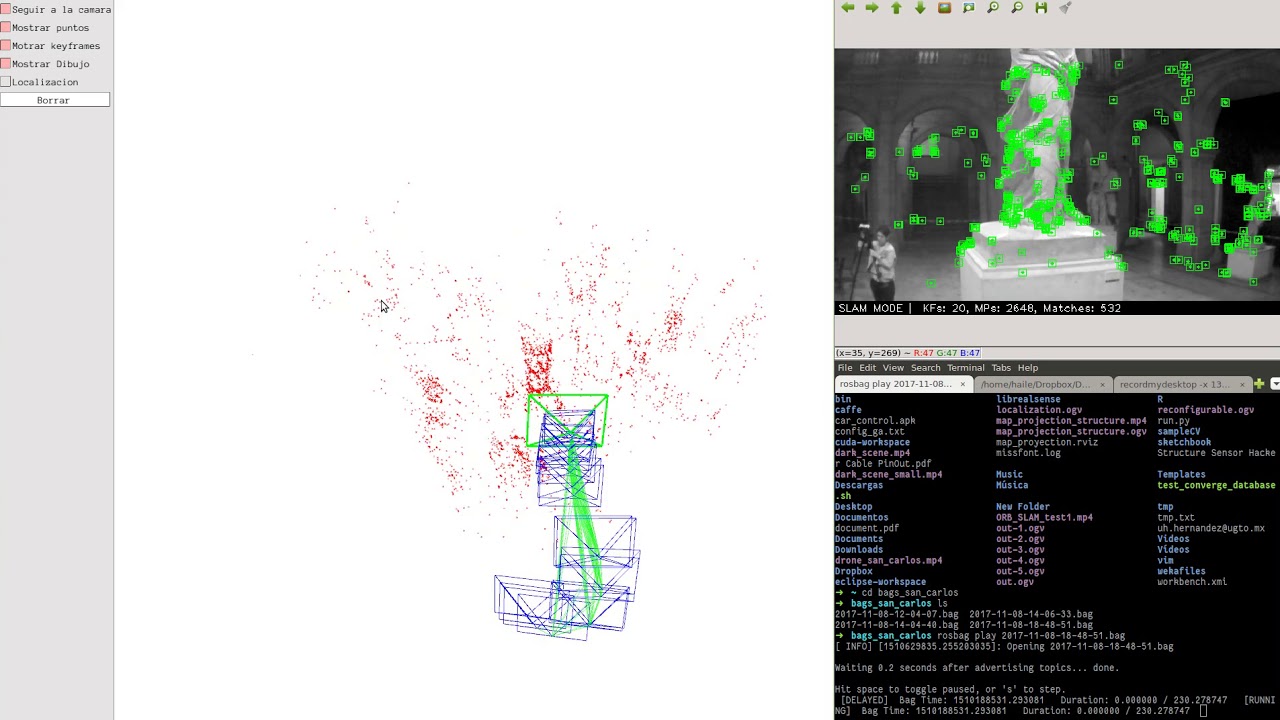This screenshot has height=720, width=1280.
Task: Click 'librealsense' in terminal listing
Action: tap(1028, 399)
